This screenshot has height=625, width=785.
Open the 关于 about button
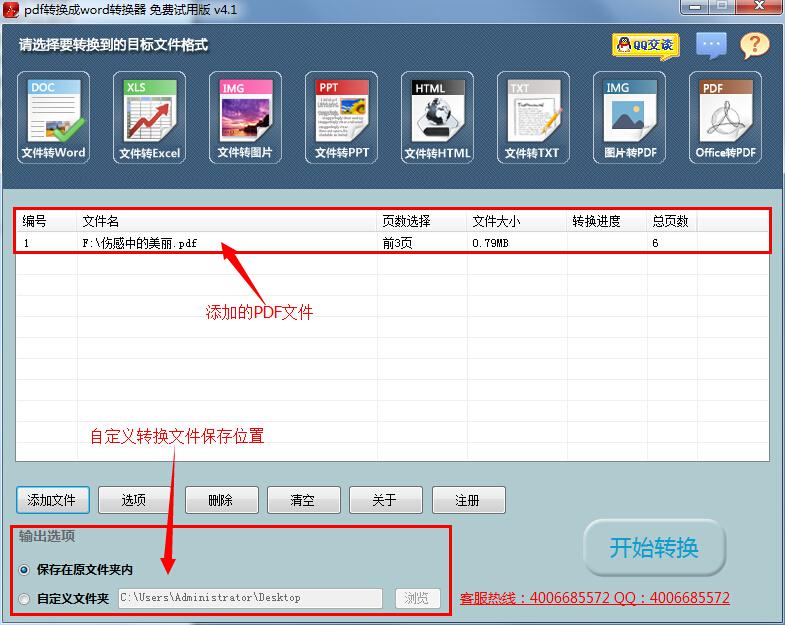386,500
